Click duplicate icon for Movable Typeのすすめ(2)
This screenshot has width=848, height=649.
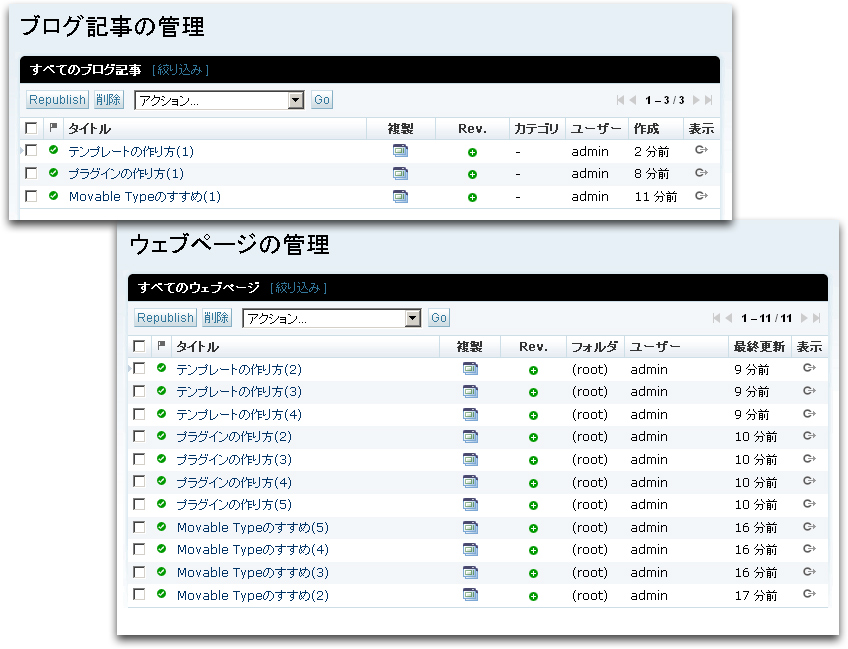click(x=471, y=595)
